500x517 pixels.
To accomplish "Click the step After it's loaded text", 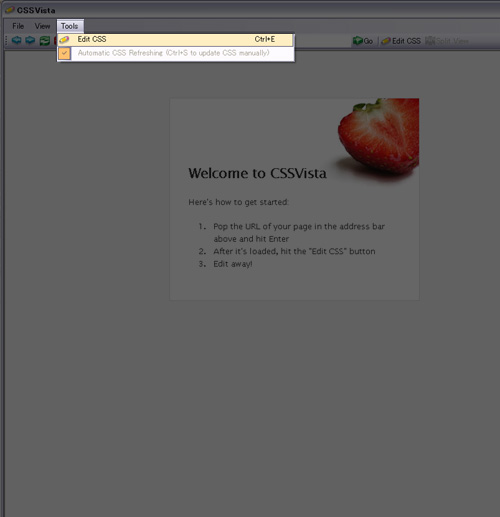I will point(294,251).
